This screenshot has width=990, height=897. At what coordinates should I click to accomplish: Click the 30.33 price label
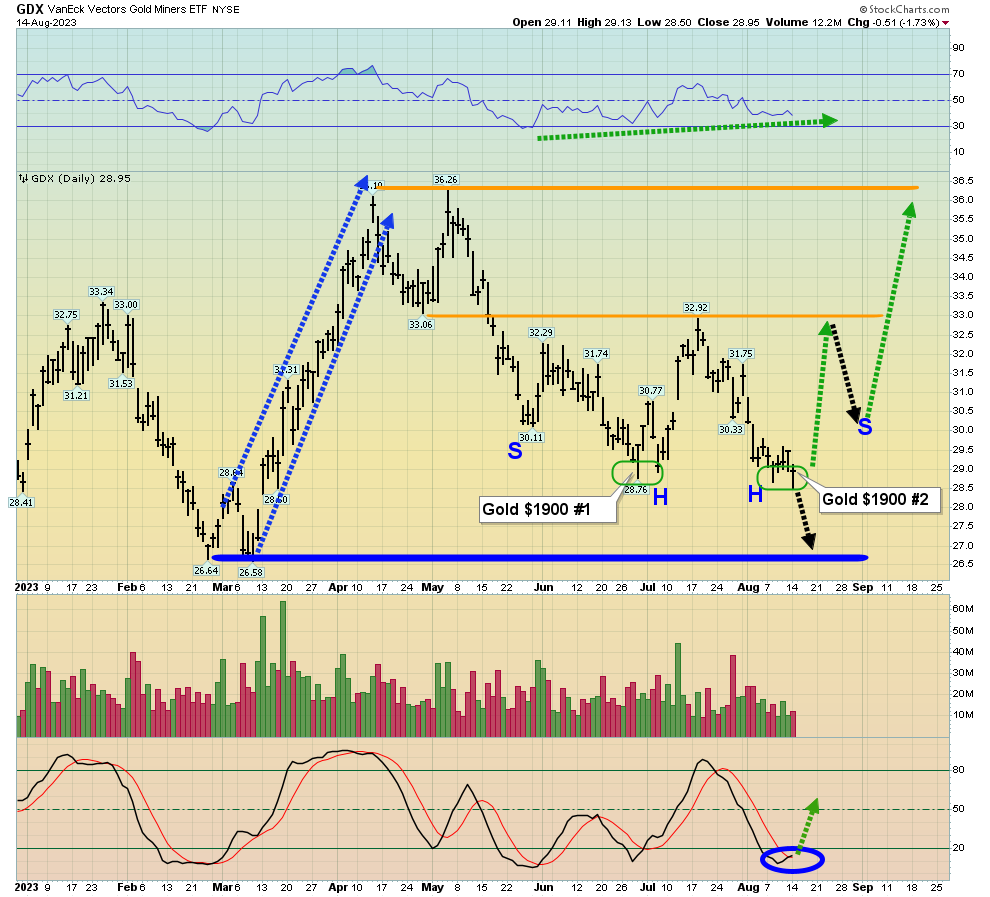[731, 429]
